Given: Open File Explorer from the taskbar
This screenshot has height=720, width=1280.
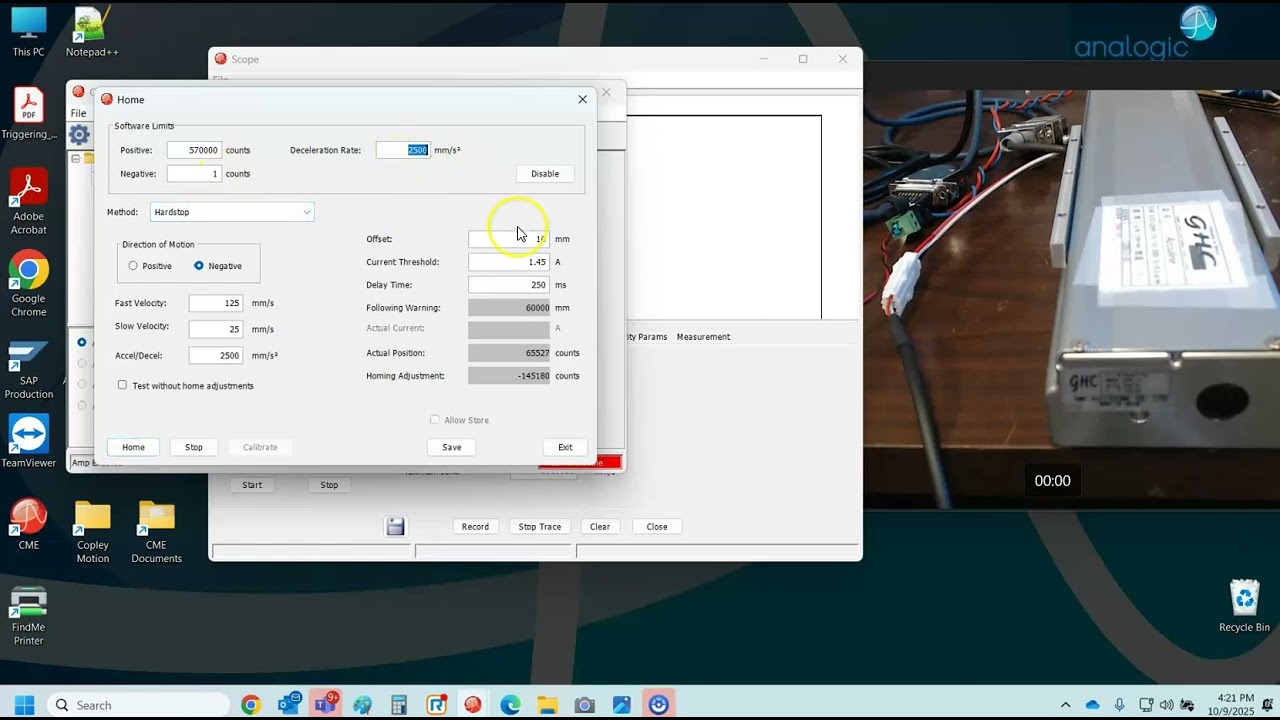Looking at the screenshot, I should pos(547,705).
